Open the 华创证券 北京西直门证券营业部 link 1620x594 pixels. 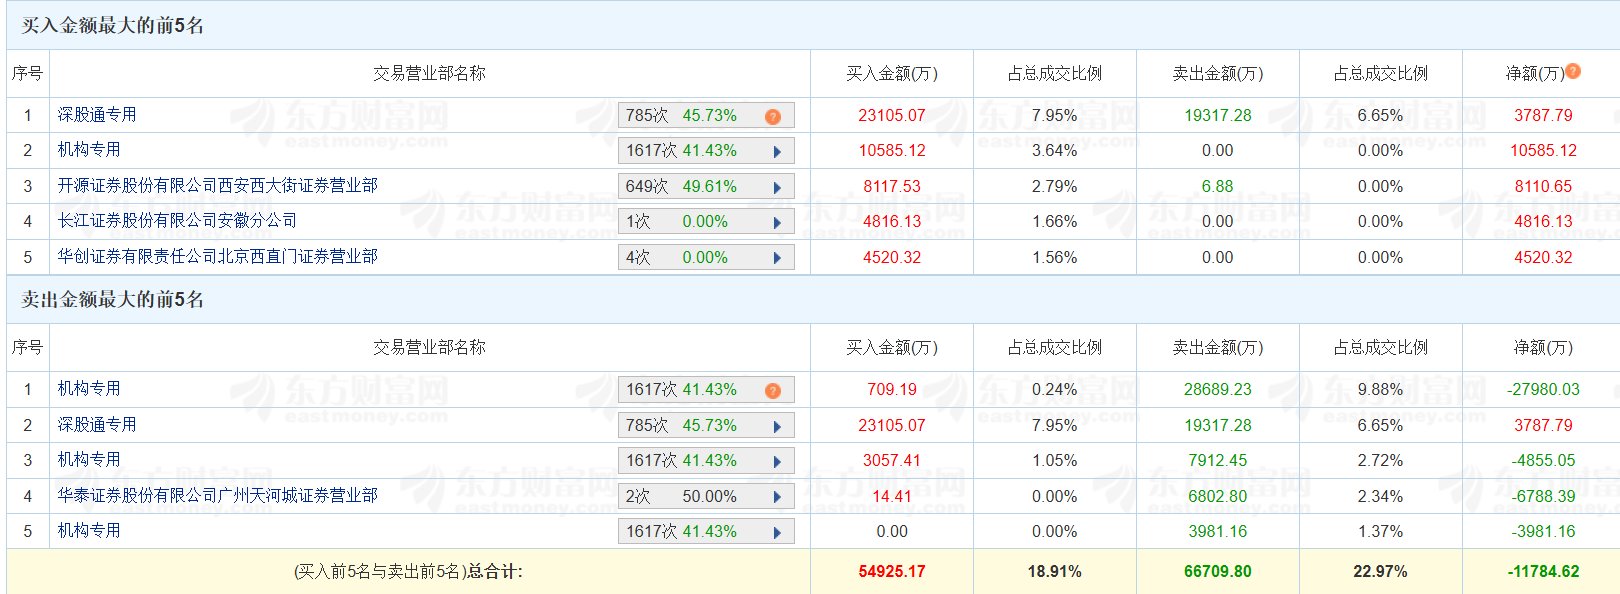click(217, 257)
